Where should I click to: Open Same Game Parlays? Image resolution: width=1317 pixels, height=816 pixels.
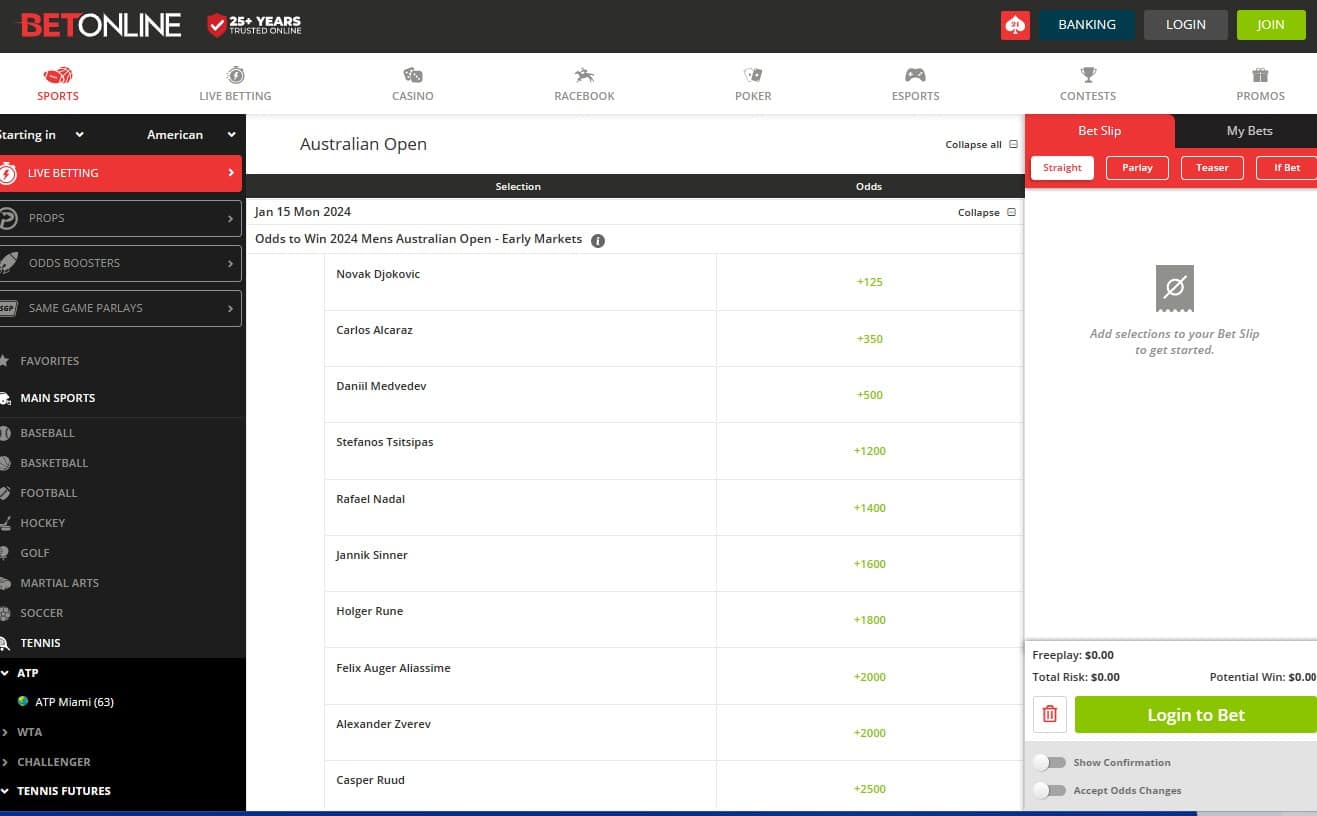point(121,308)
